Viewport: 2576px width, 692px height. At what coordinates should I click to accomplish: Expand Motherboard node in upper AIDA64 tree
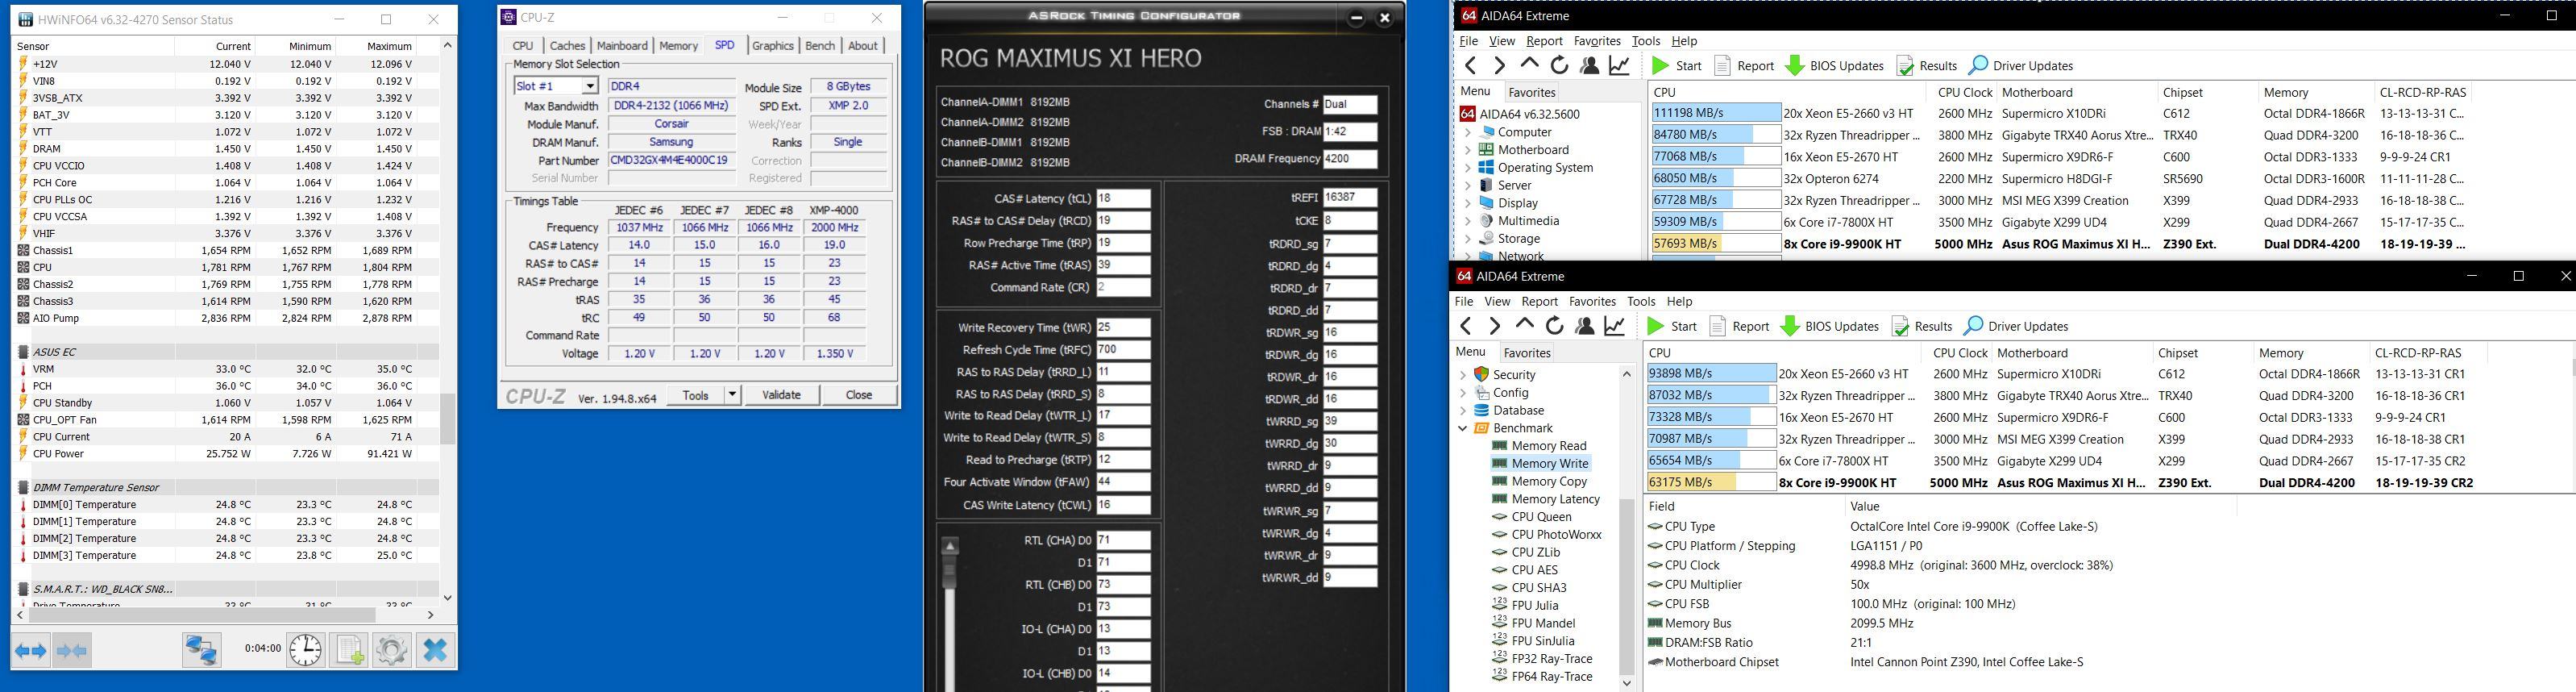click(1467, 150)
